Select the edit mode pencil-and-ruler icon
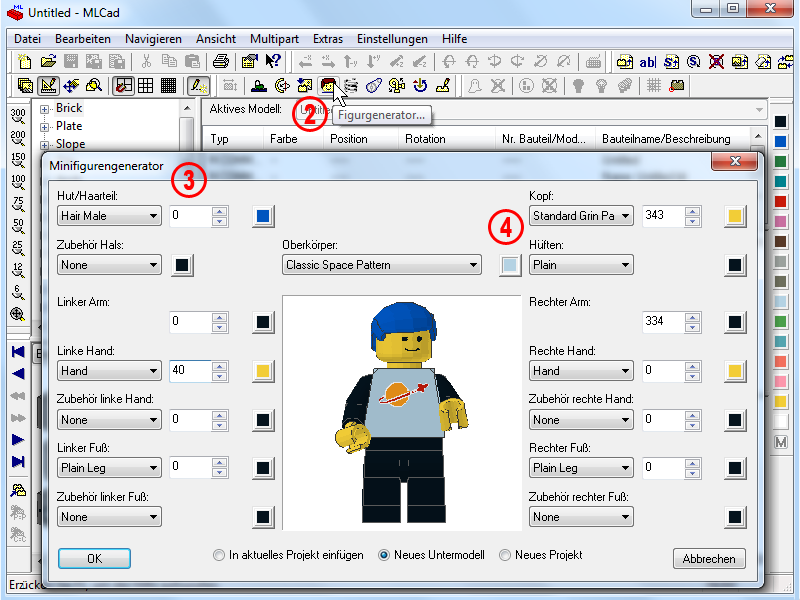The width and height of the screenshot is (800, 600). [x=48, y=85]
